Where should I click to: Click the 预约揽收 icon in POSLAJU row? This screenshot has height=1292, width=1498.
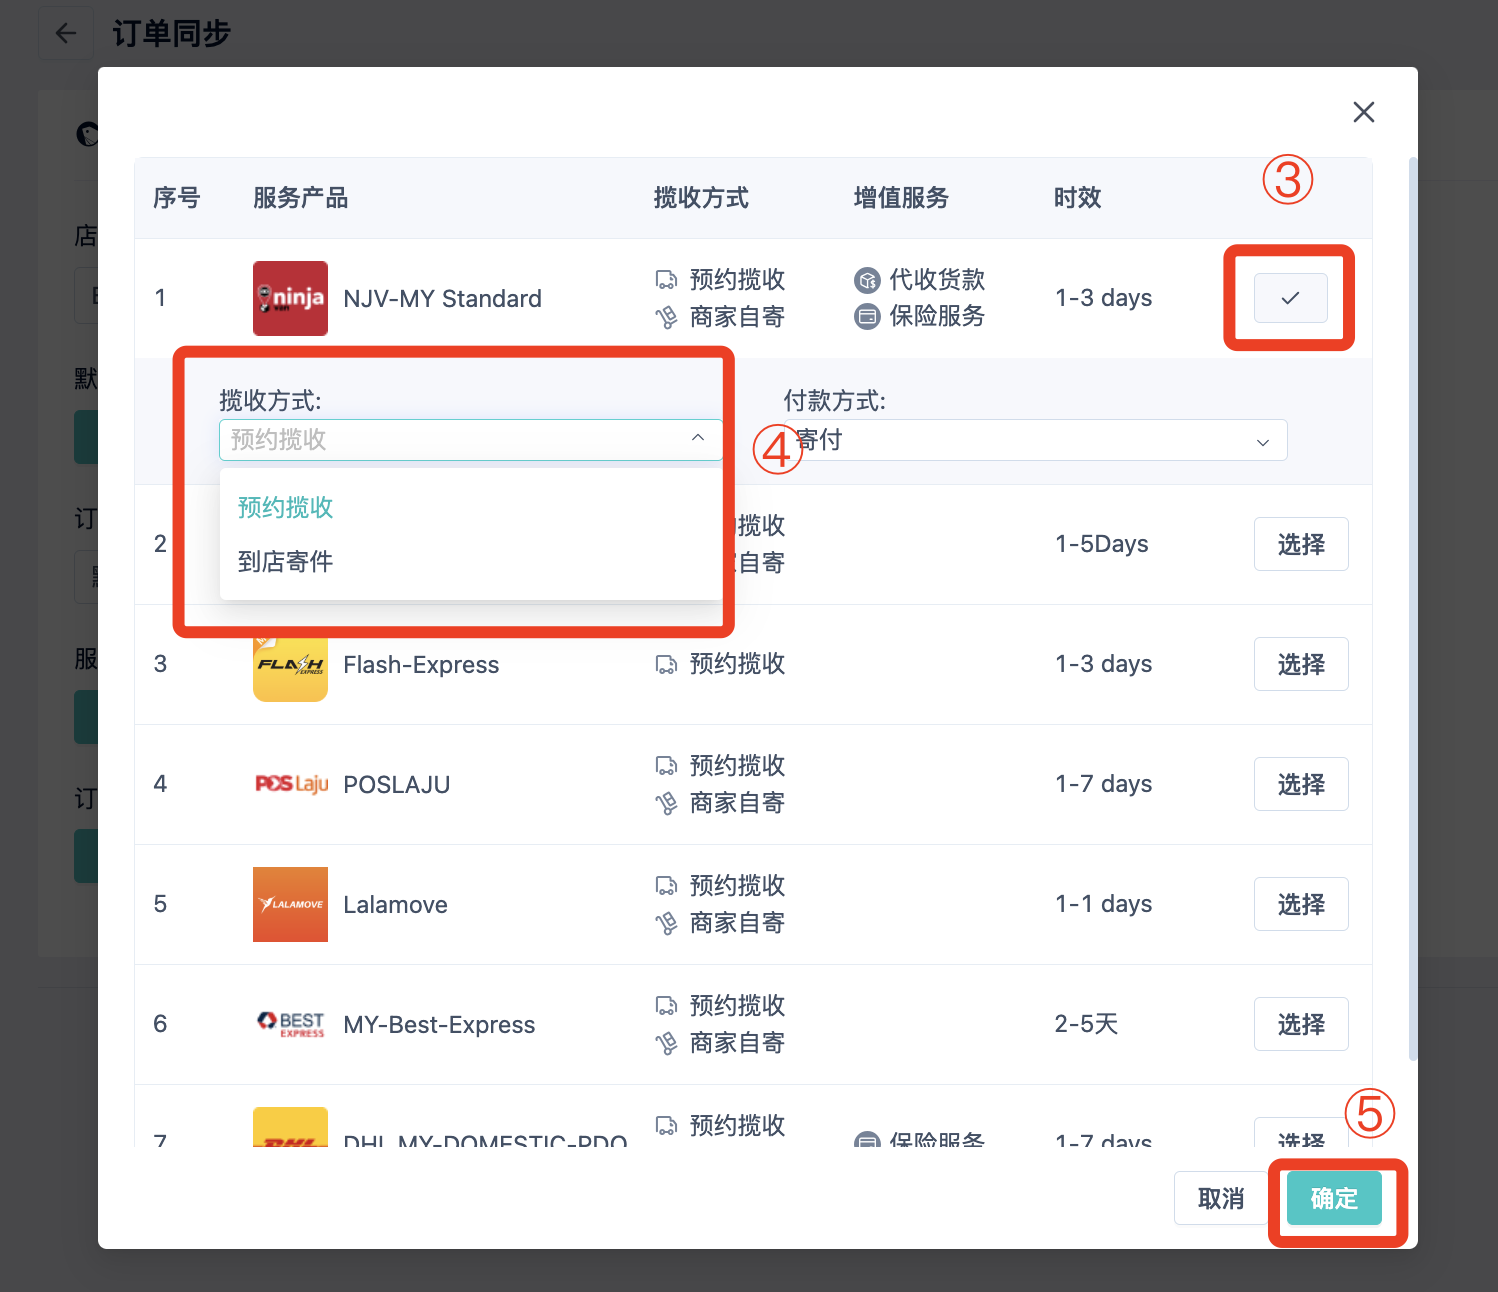[x=666, y=766]
